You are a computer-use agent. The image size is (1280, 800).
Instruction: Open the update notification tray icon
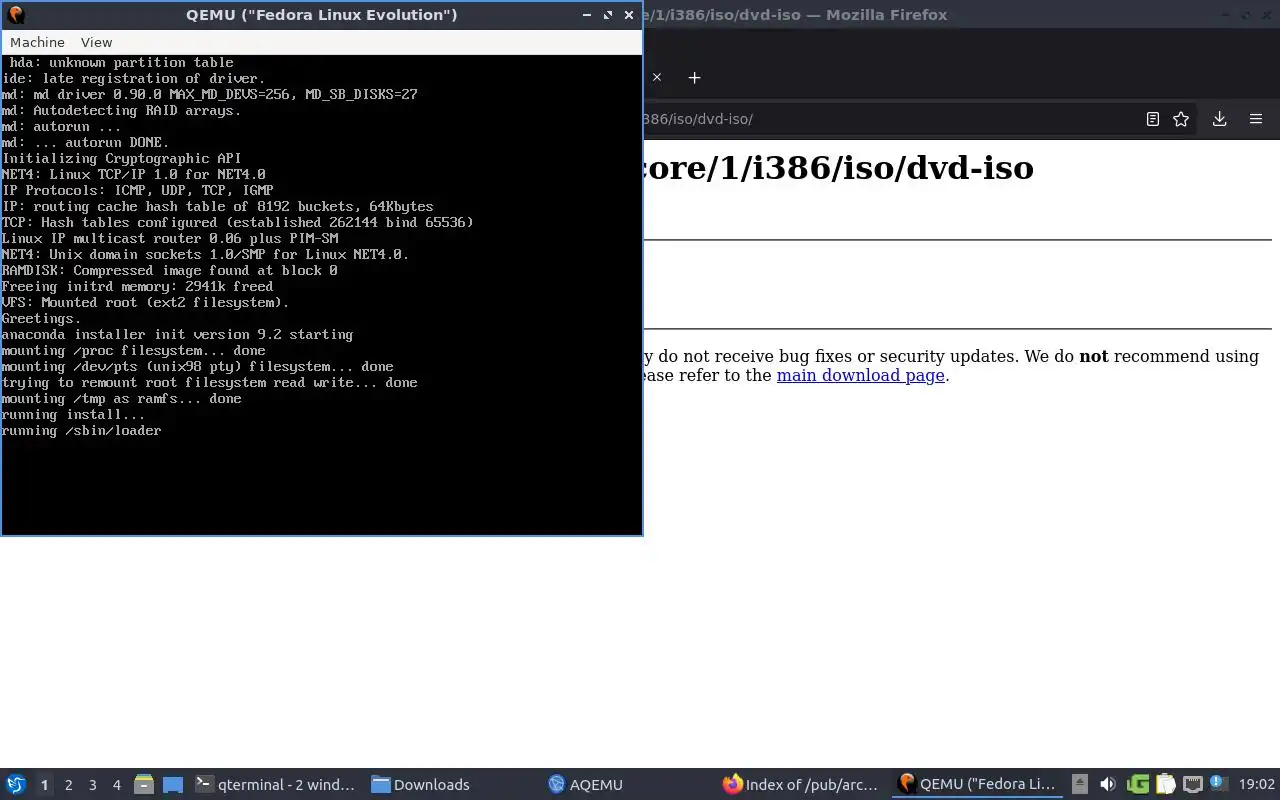point(1218,783)
